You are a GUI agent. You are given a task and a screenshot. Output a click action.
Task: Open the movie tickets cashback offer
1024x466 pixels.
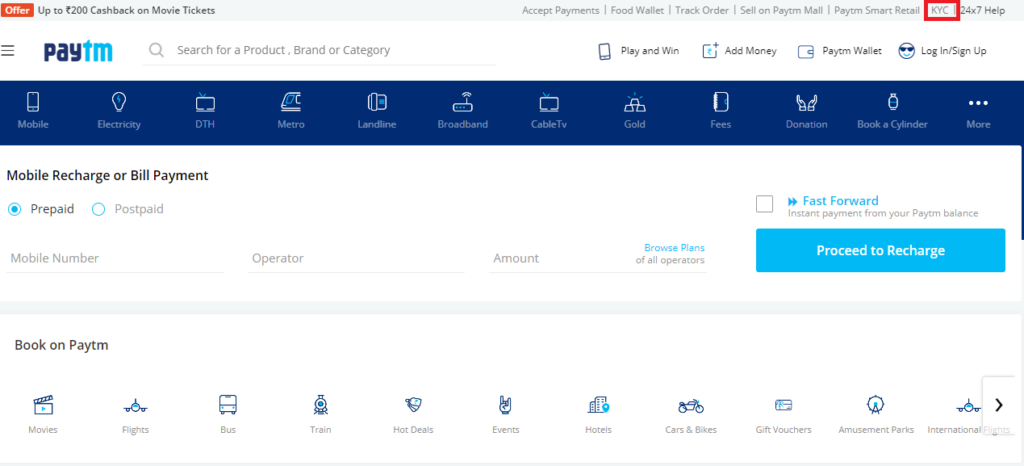pos(127,10)
